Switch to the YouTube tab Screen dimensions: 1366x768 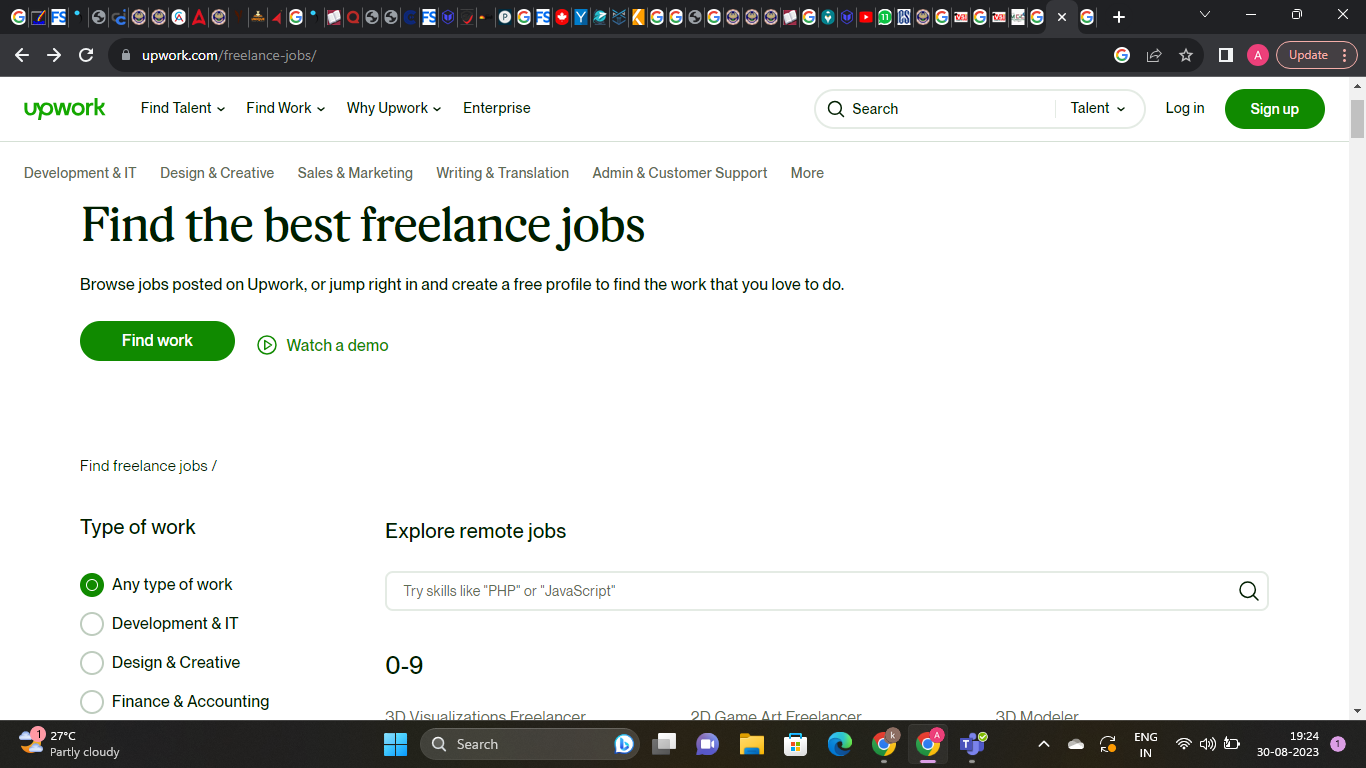point(866,17)
